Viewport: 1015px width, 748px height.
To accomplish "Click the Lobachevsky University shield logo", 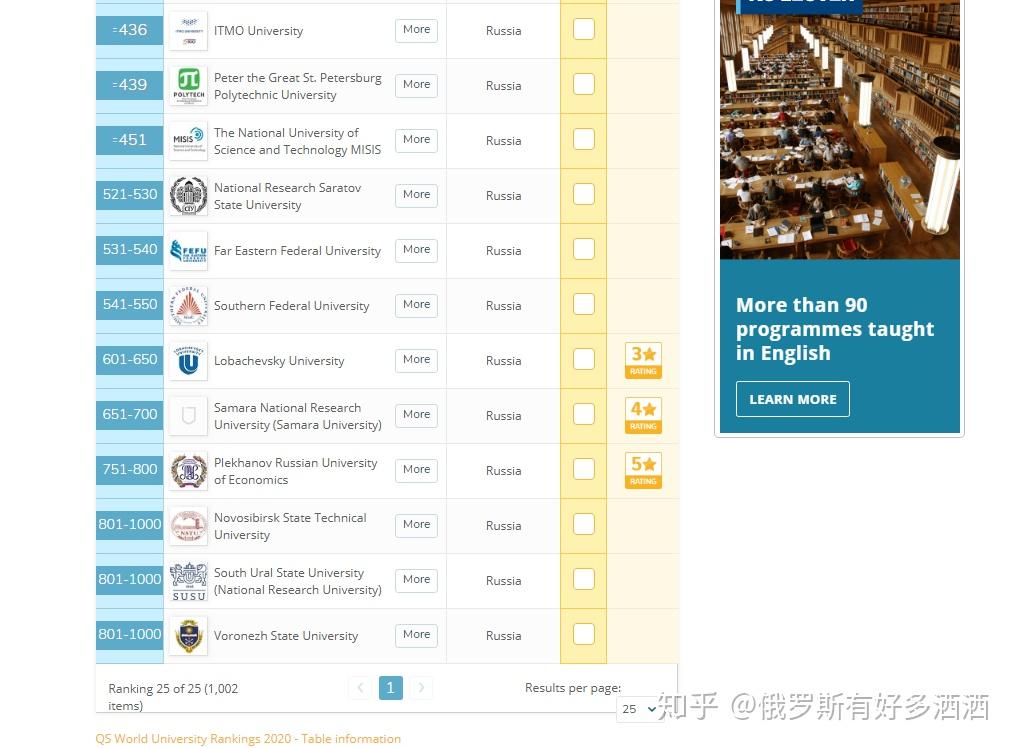I will pyautogui.click(x=188, y=360).
